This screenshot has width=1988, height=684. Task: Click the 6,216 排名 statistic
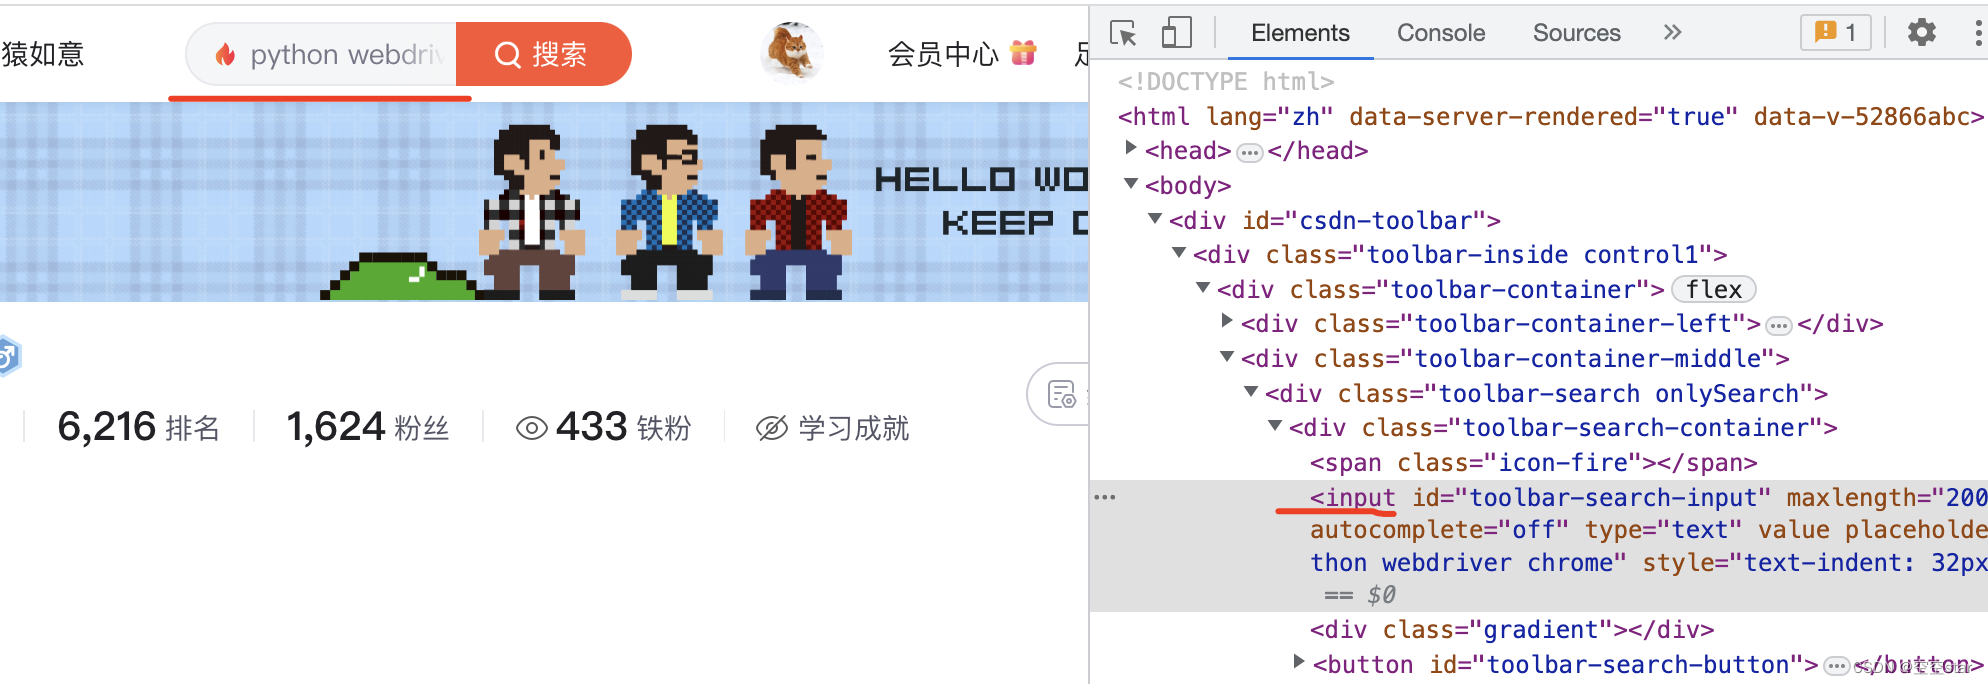coord(138,427)
